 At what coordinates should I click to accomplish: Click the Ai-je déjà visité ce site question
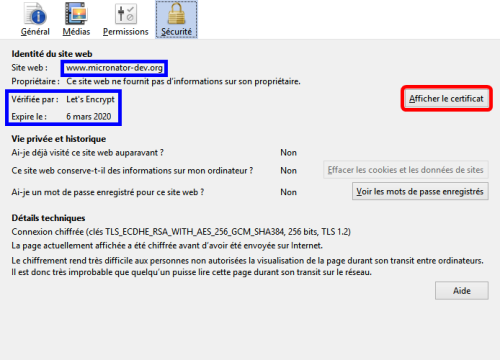[x=87, y=153]
